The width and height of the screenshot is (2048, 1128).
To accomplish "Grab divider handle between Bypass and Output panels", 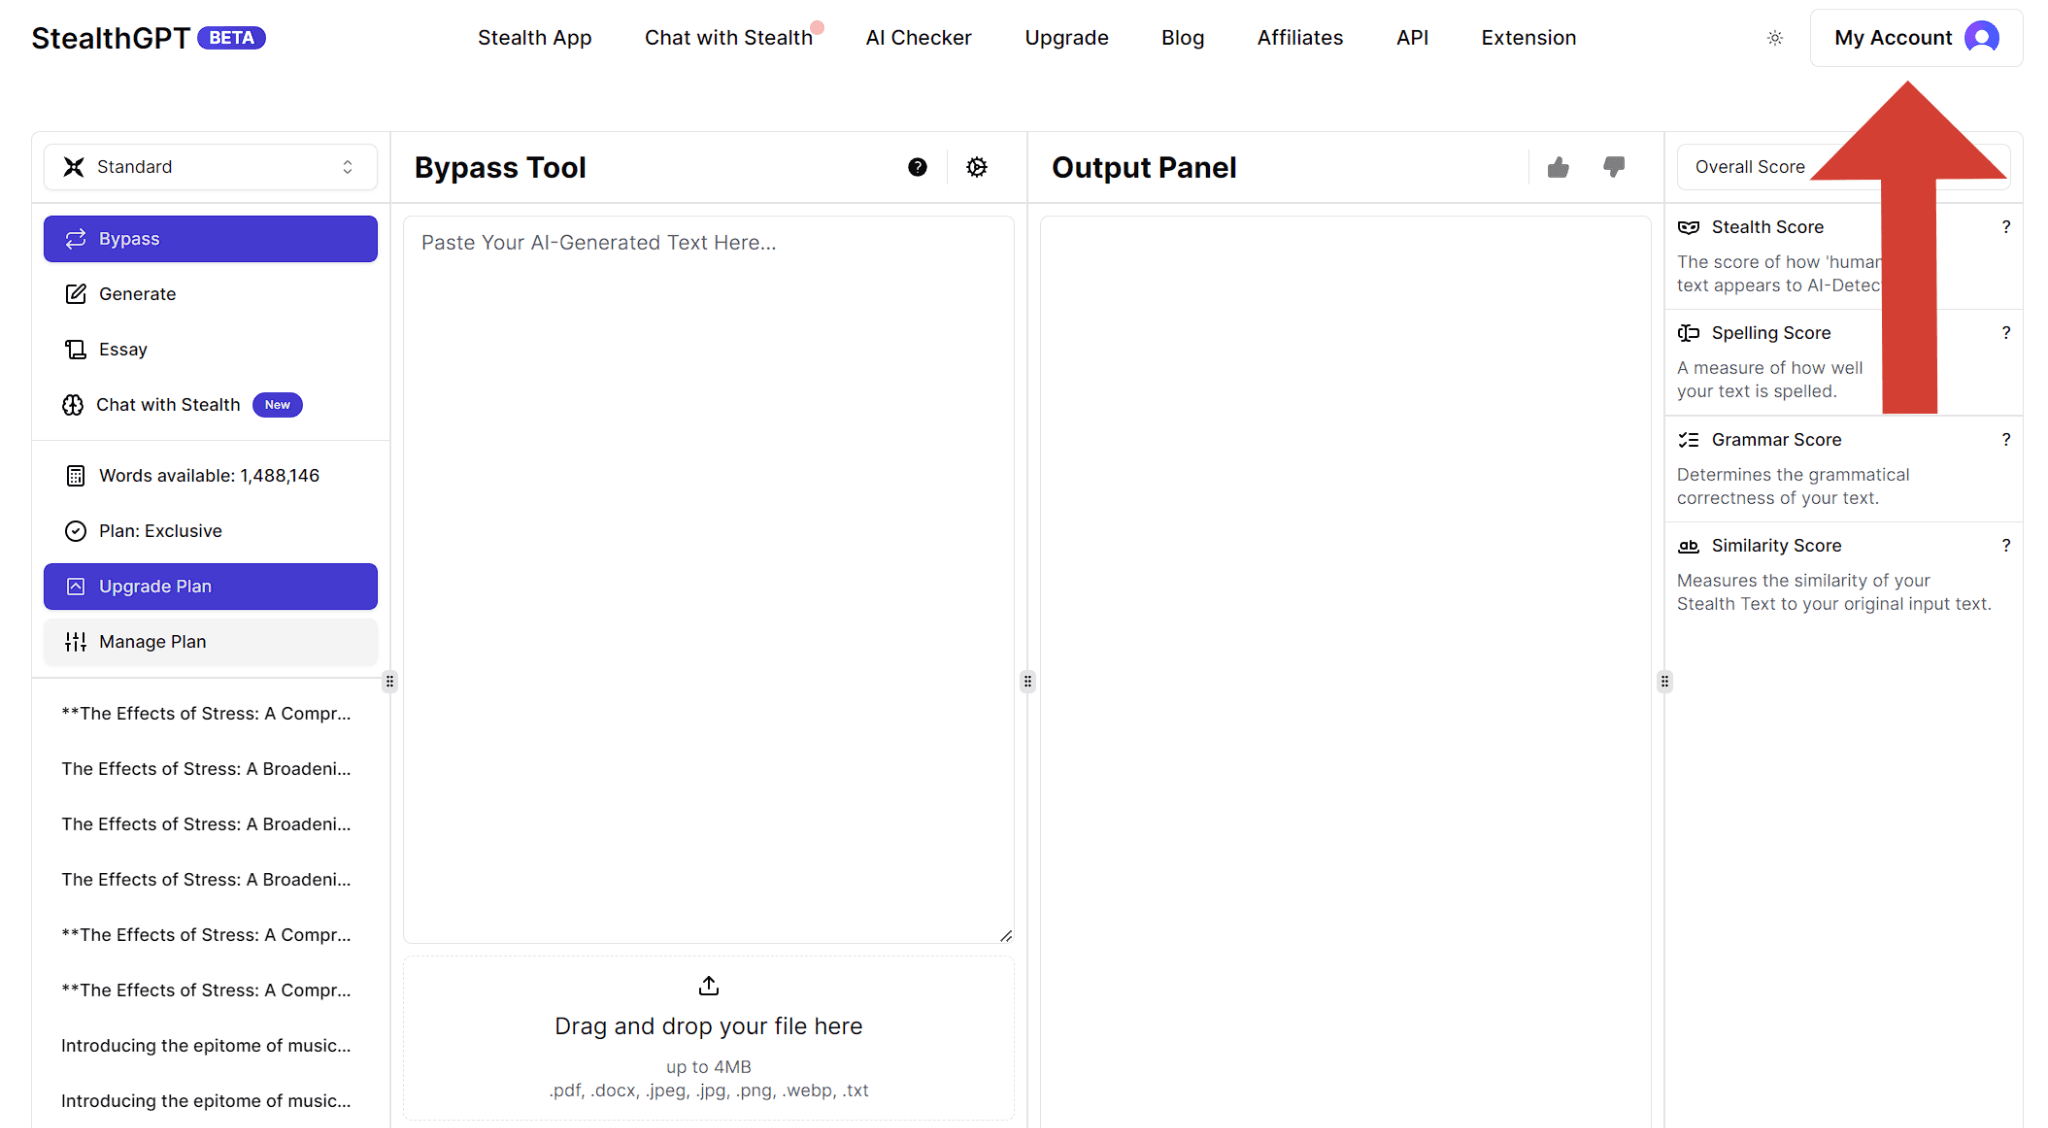I will click(1027, 682).
